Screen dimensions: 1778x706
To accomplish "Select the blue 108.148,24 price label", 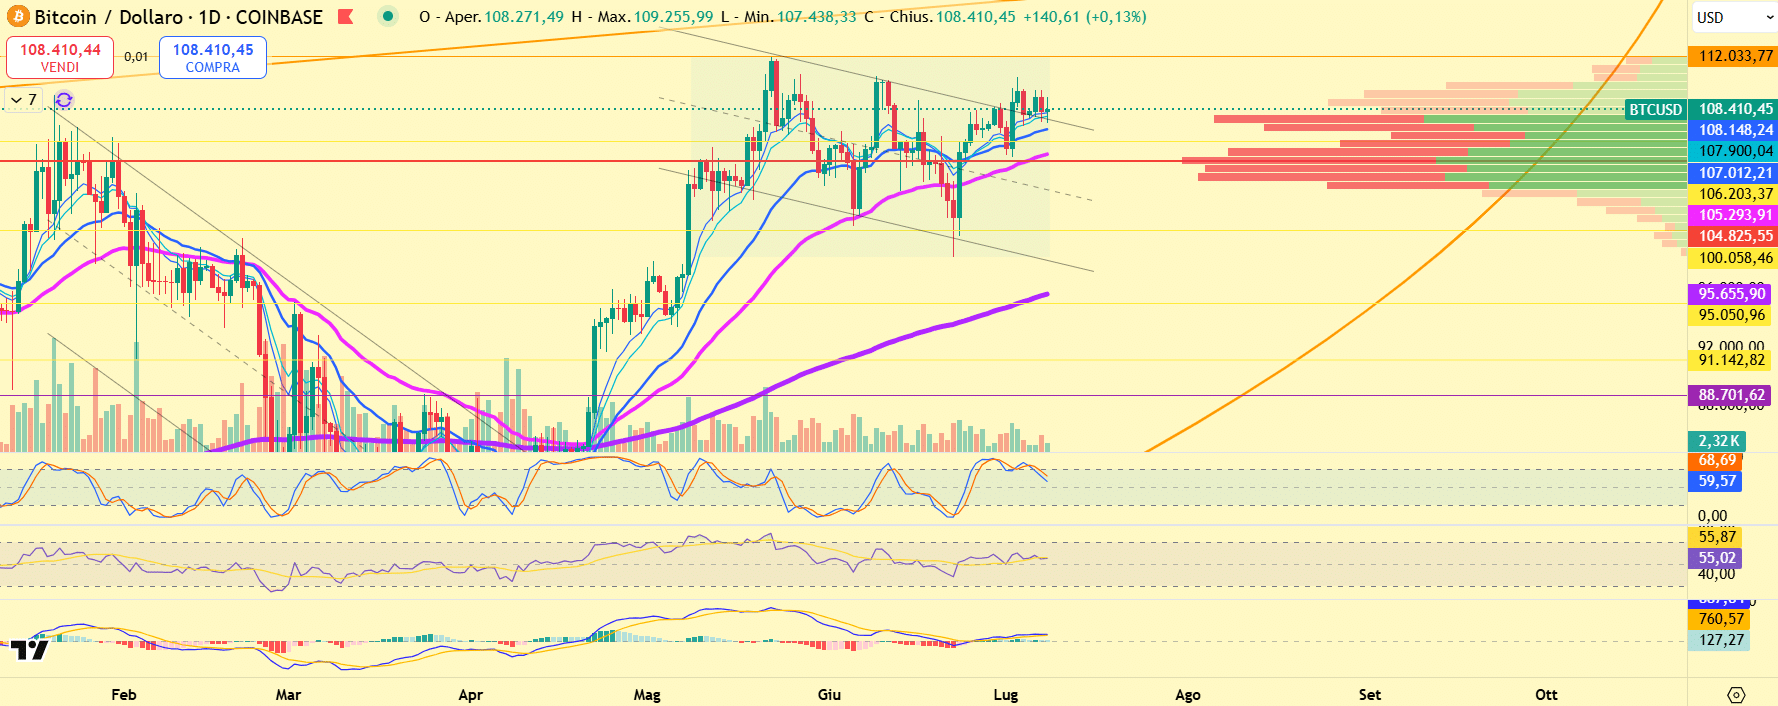I will click(x=1733, y=130).
